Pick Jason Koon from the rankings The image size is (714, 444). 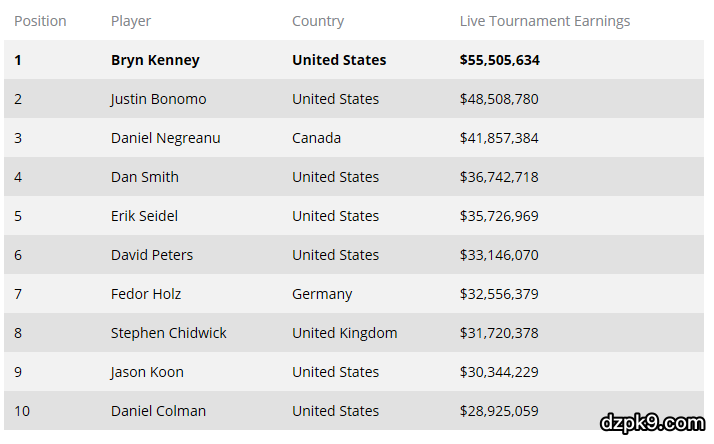tap(147, 372)
